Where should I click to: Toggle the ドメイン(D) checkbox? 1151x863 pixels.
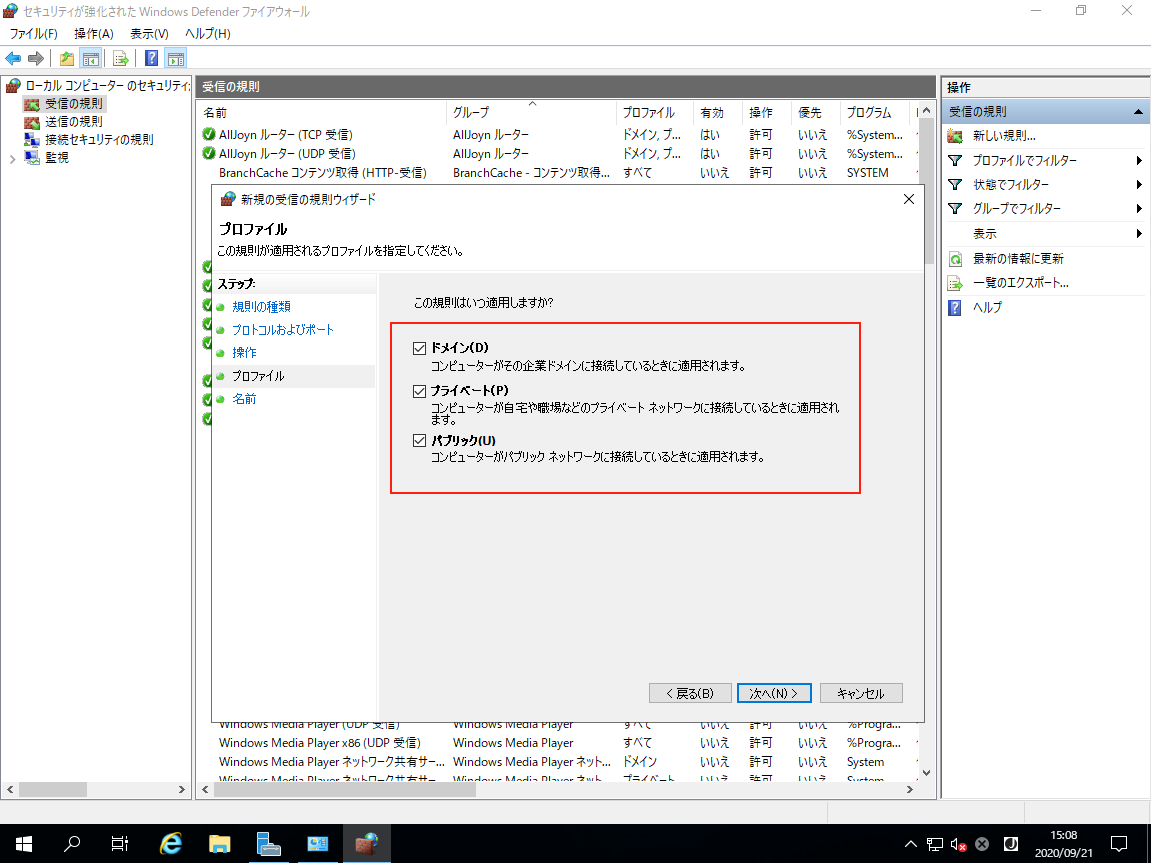click(419, 349)
